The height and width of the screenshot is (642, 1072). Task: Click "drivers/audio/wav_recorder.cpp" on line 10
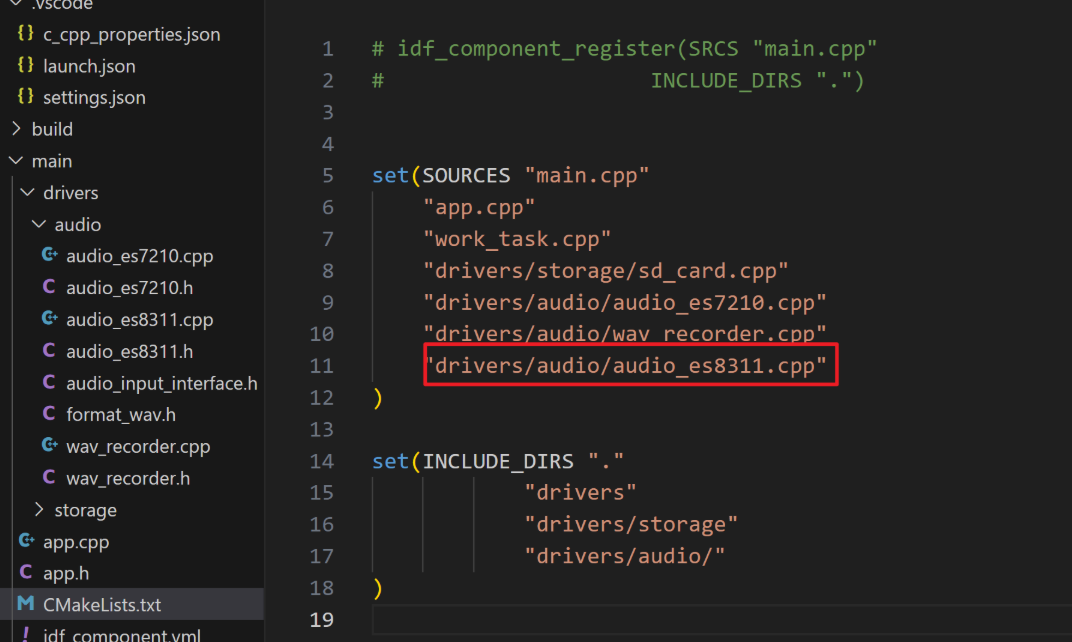coord(625,334)
